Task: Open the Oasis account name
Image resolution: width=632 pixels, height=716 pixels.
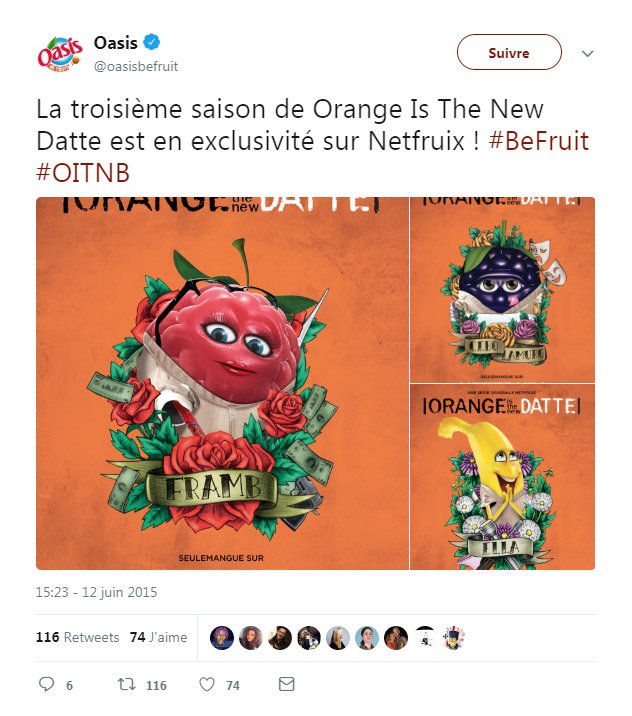Action: coord(115,43)
